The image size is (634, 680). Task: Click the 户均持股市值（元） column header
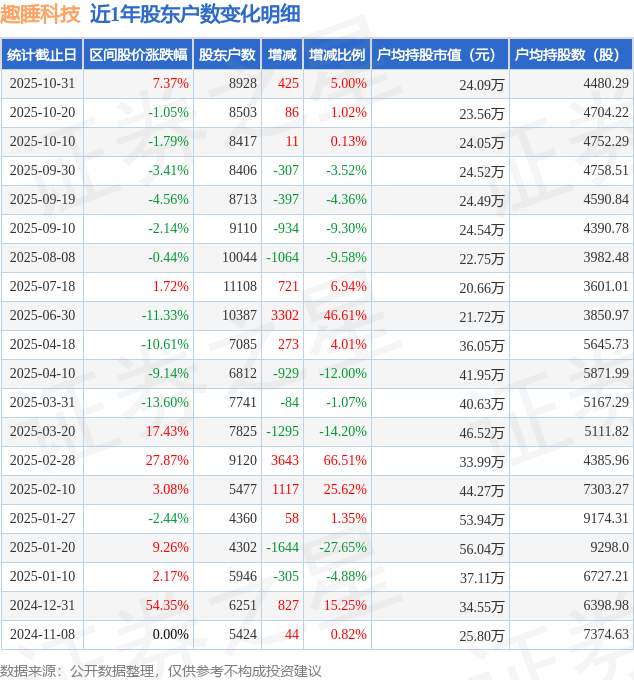click(439, 55)
